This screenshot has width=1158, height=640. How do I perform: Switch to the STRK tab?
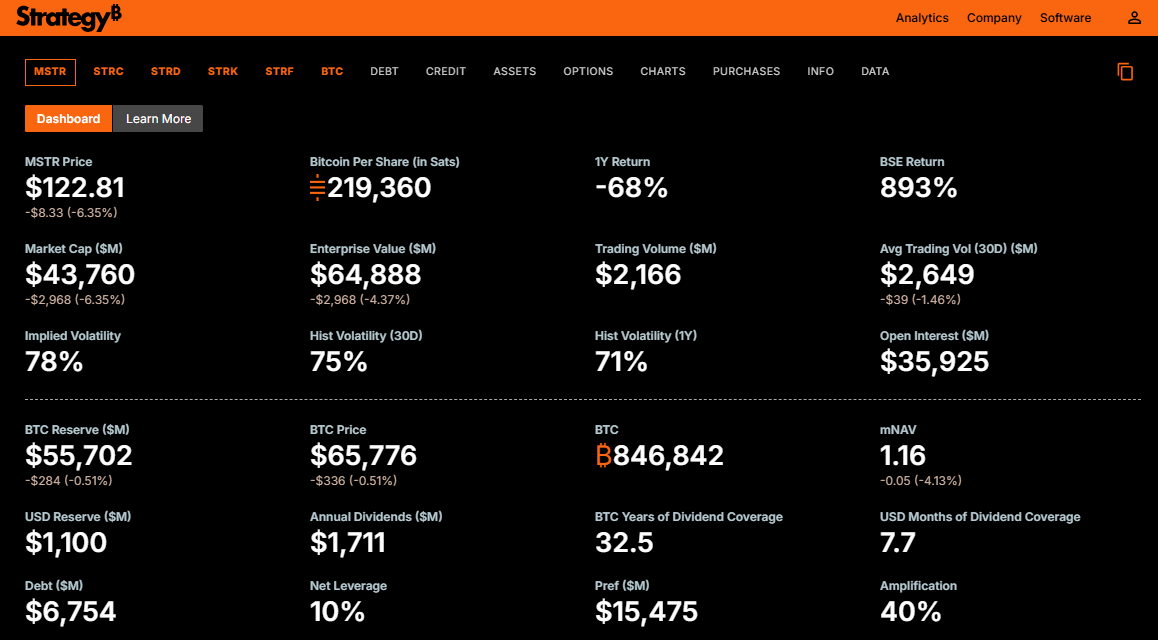coord(222,72)
